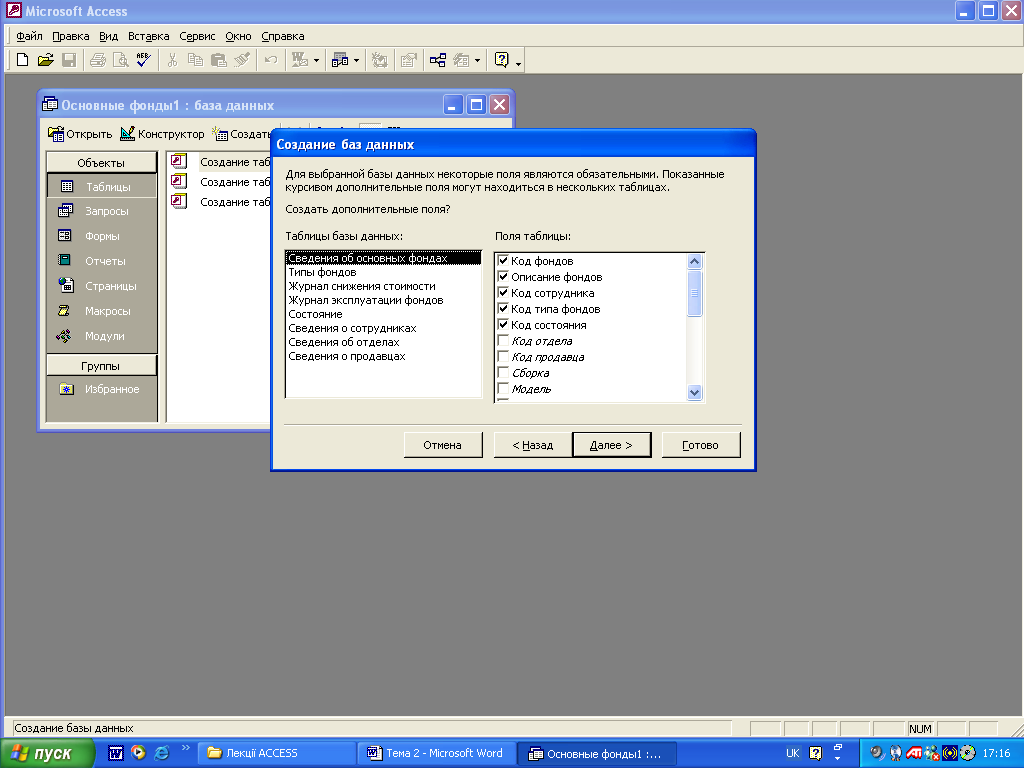
Task: Select Отчеты in the Objects pane
Action: point(102,261)
